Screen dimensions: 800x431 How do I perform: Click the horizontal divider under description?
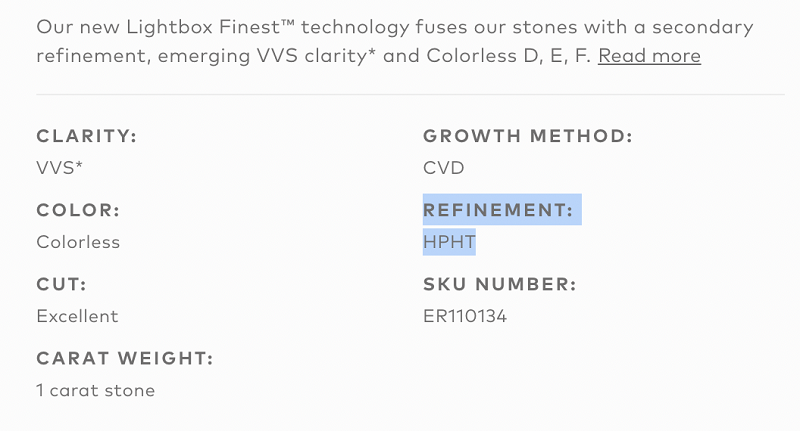pyautogui.click(x=410, y=94)
